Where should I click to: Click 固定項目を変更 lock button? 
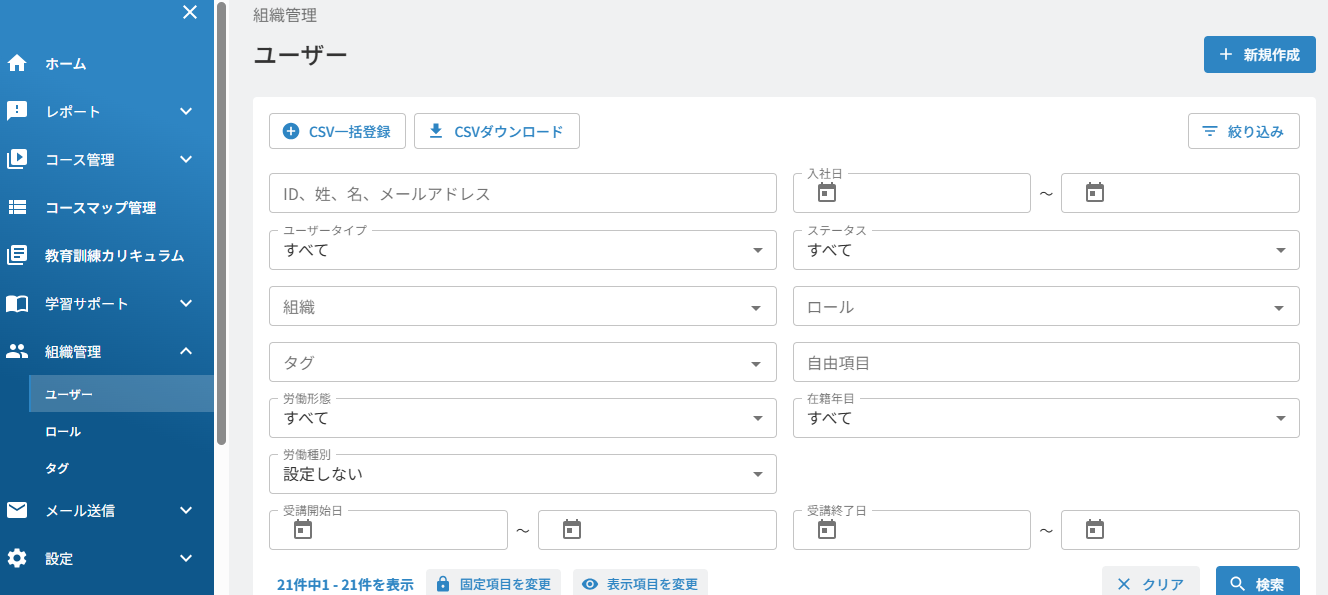[x=493, y=584]
